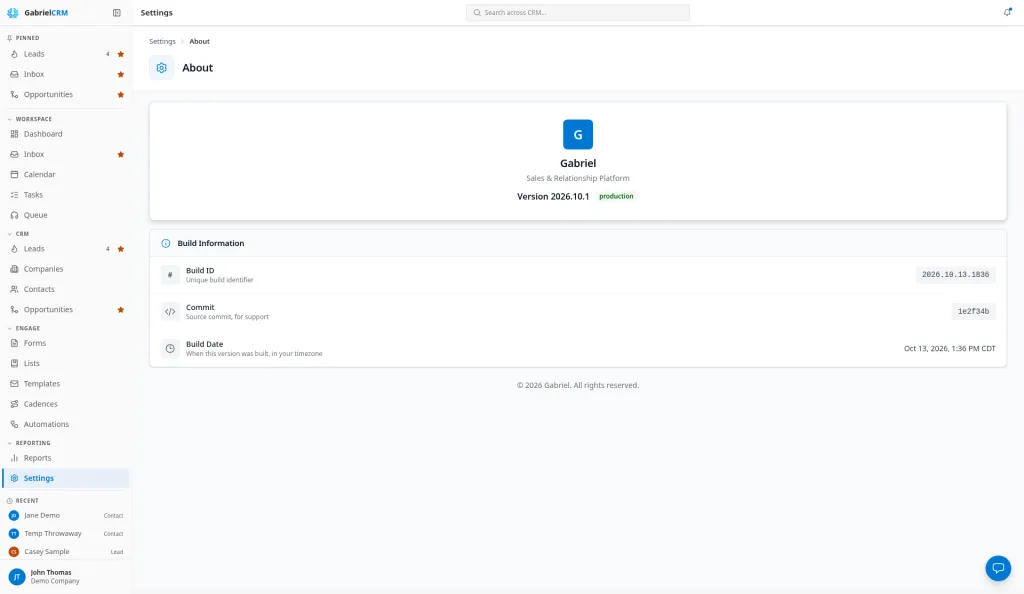This screenshot has width=1024, height=594.
Task: Click the JT user avatar
Action: 17,576
